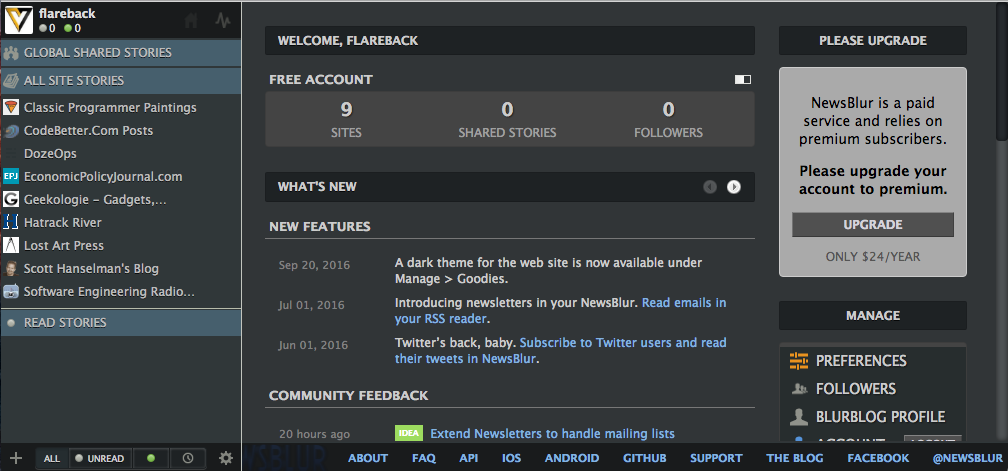Show next What's New page
Viewport: 1008px width, 471px height.
734,187
